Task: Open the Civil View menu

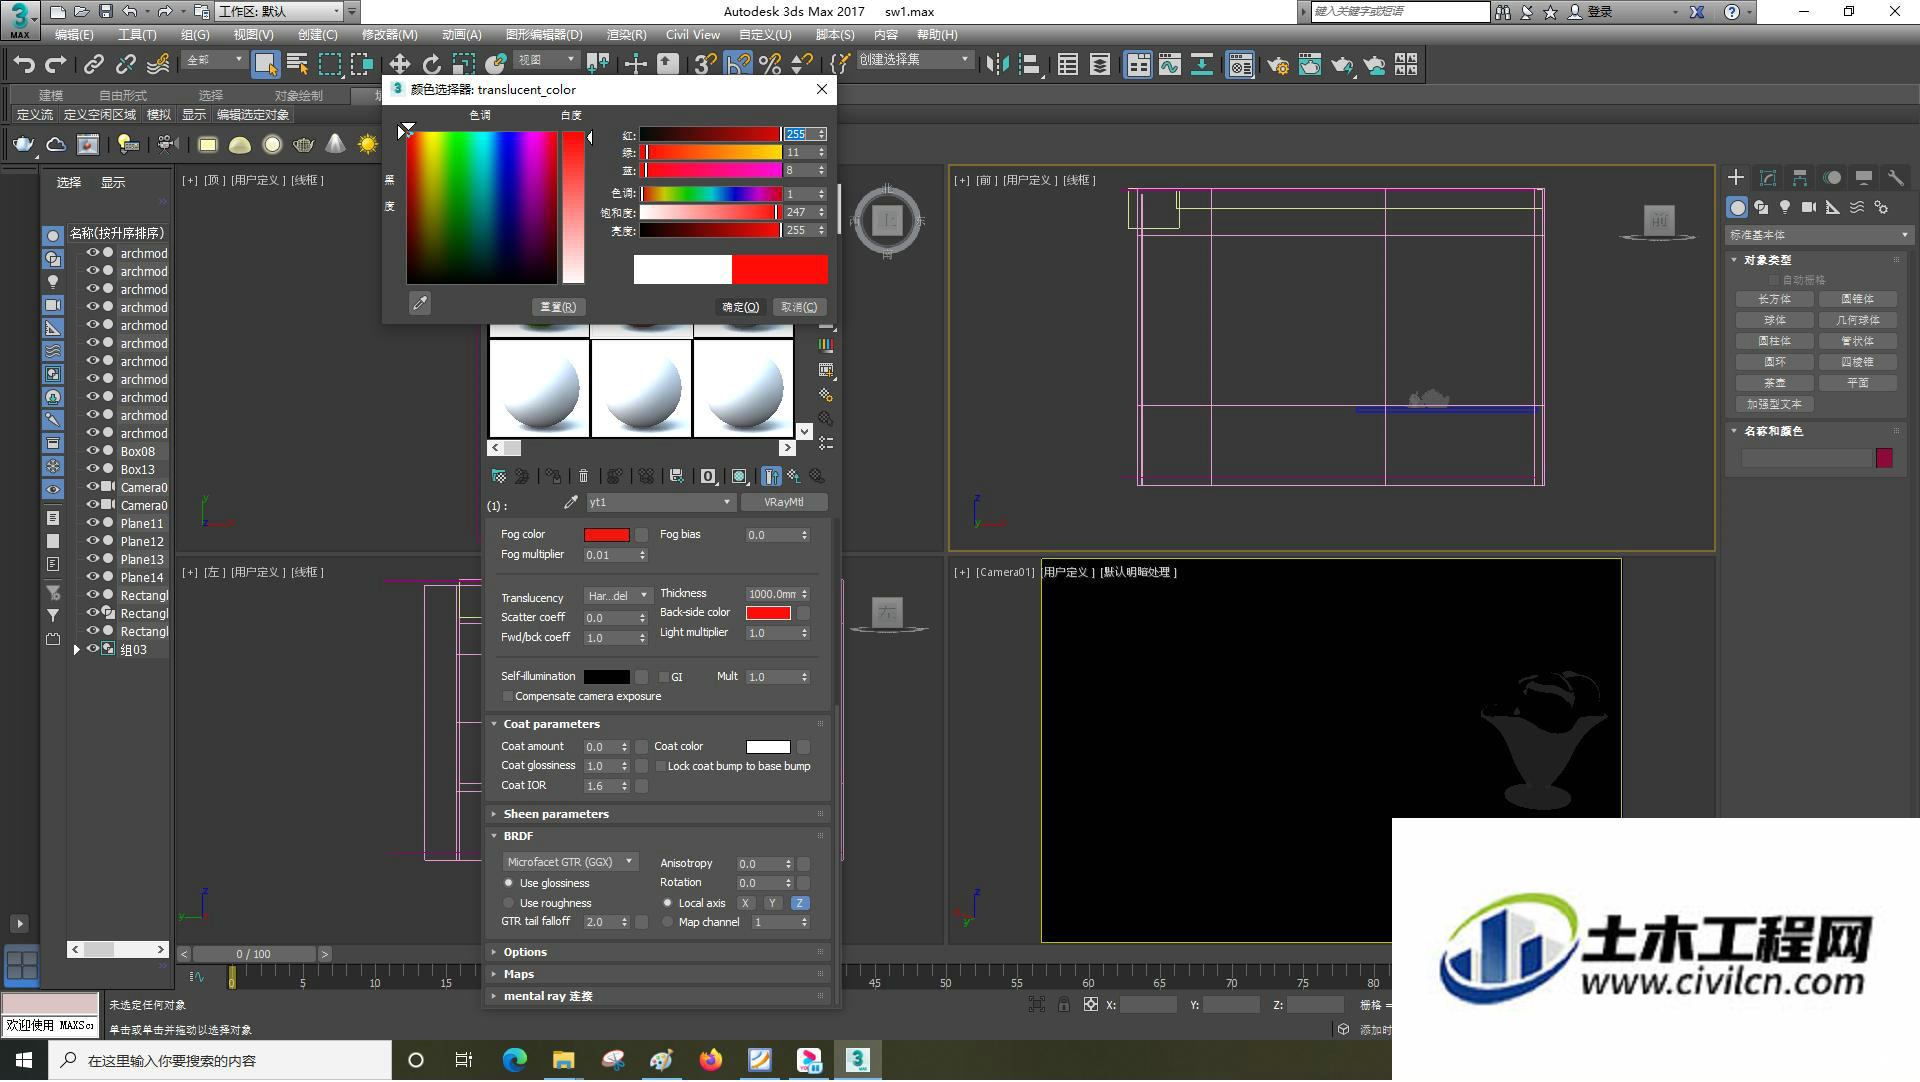Action: pos(692,34)
